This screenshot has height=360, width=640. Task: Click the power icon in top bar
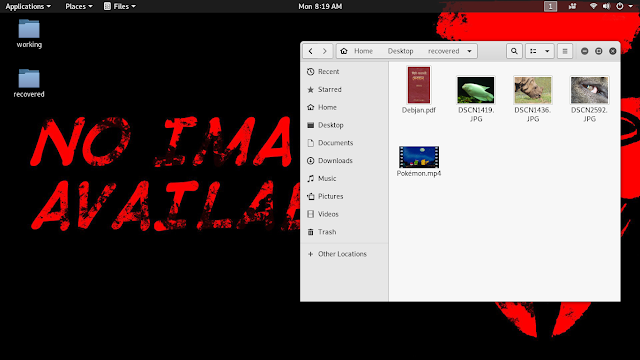620,6
